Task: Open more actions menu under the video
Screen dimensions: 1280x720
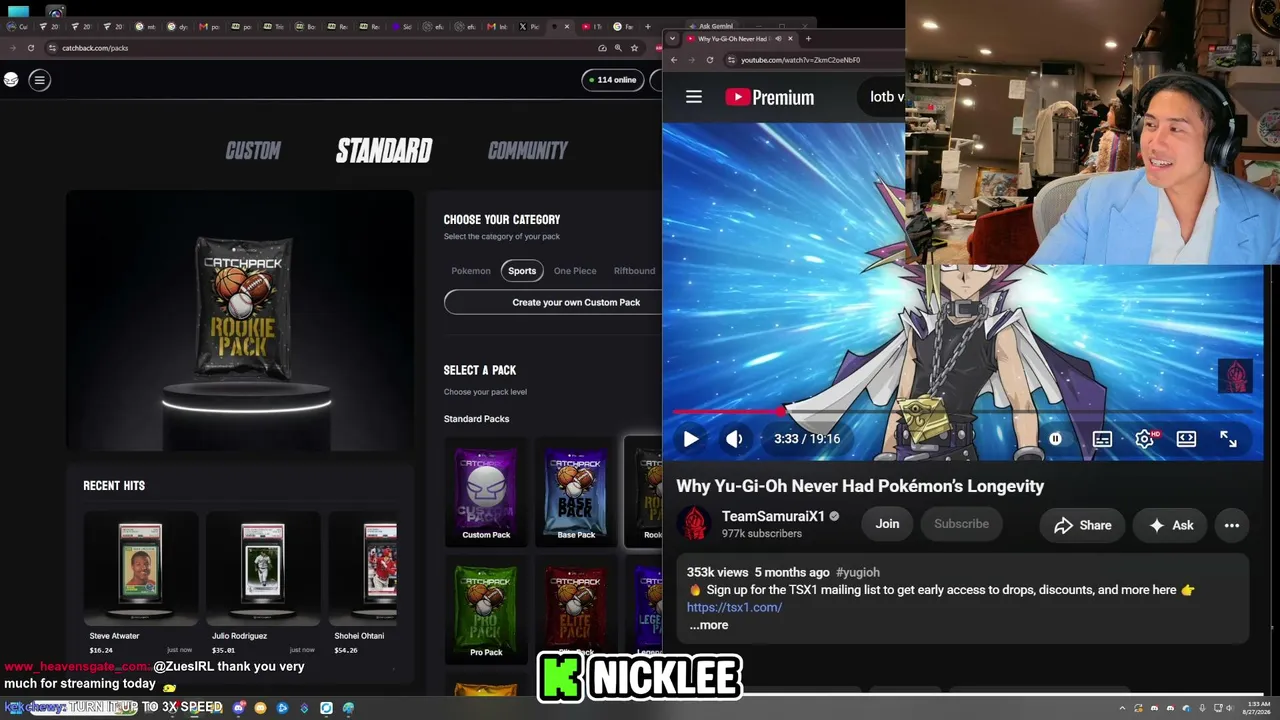Action: coord(1232,525)
